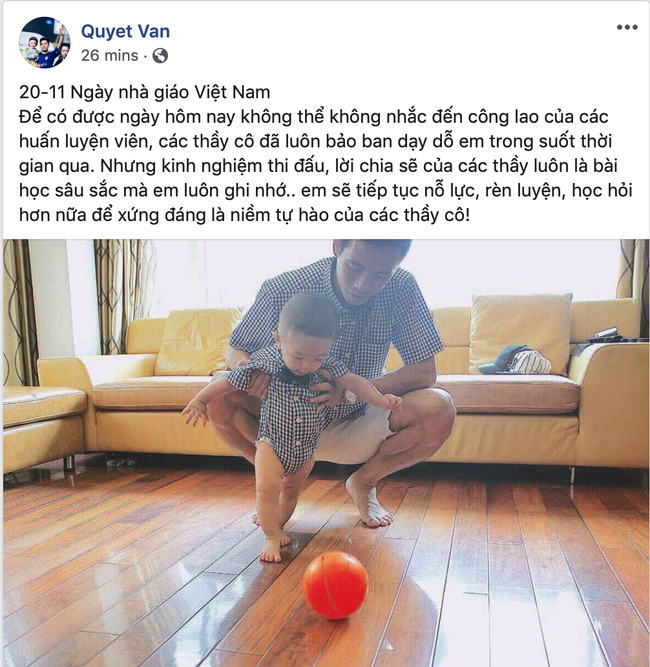Viewport: 650px width, 667px height.
Task: Click the man's bare foot in the photo
Action: (368, 502)
